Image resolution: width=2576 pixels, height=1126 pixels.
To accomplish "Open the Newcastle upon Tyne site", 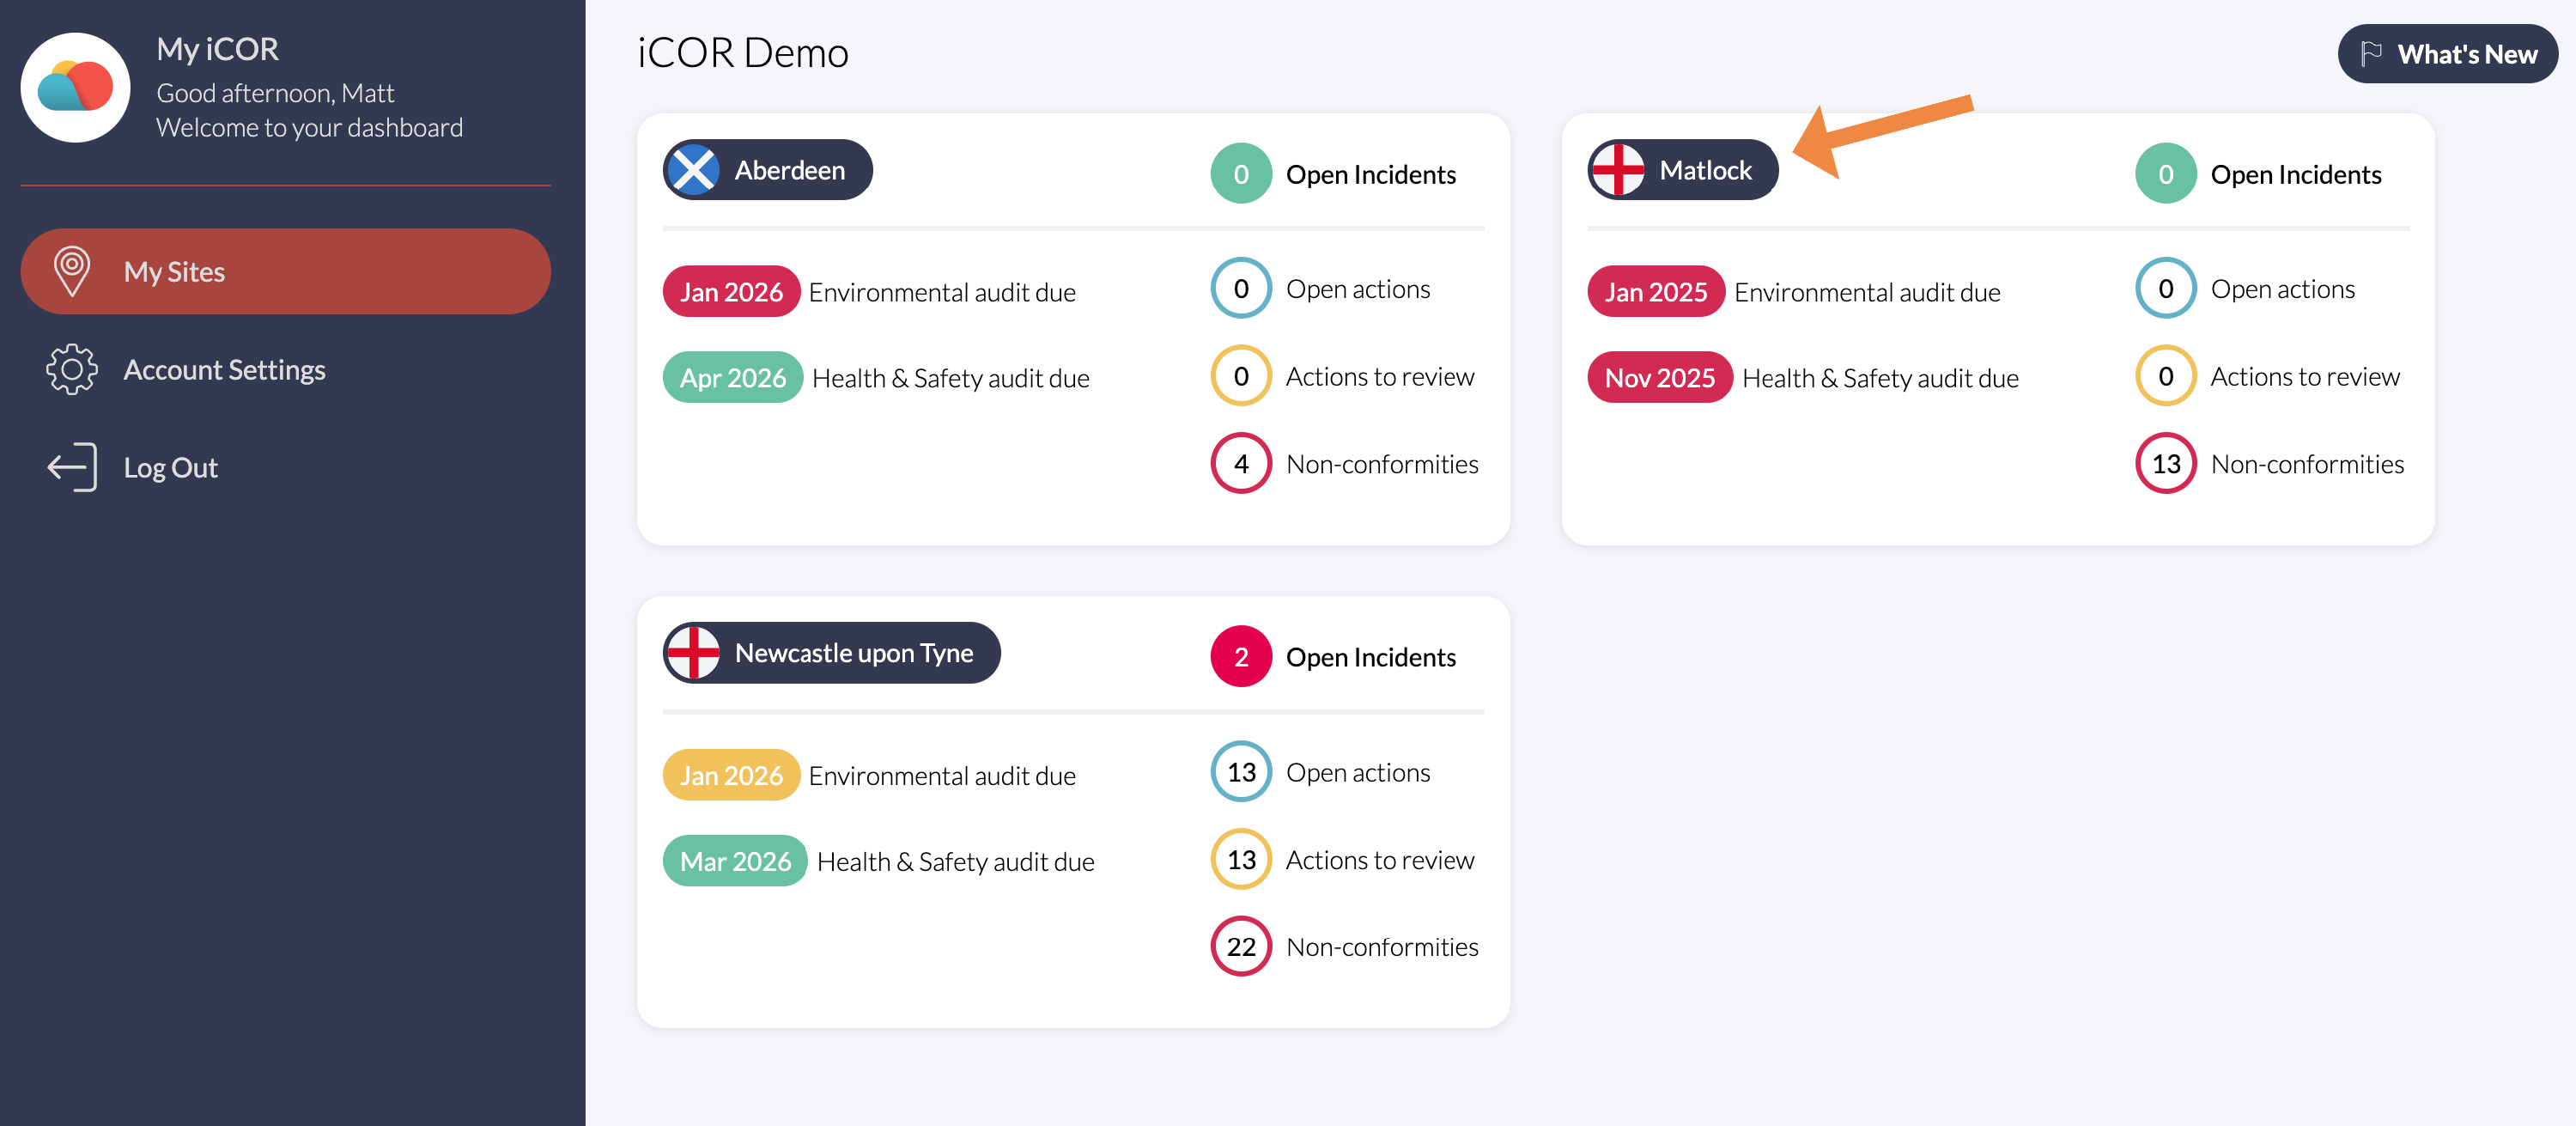I will pyautogui.click(x=853, y=653).
